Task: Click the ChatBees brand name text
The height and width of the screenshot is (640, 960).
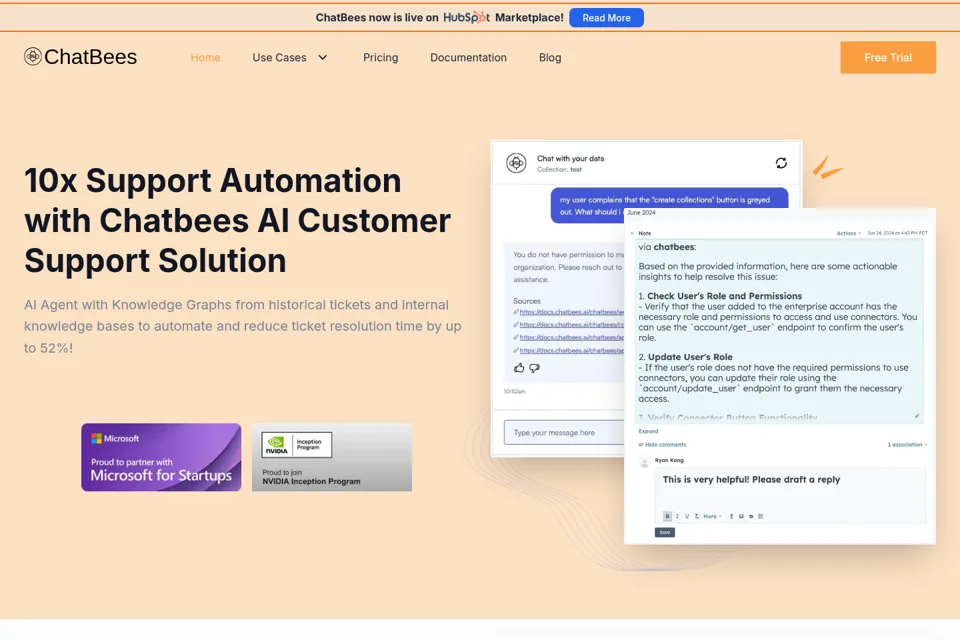Action: click(x=91, y=57)
